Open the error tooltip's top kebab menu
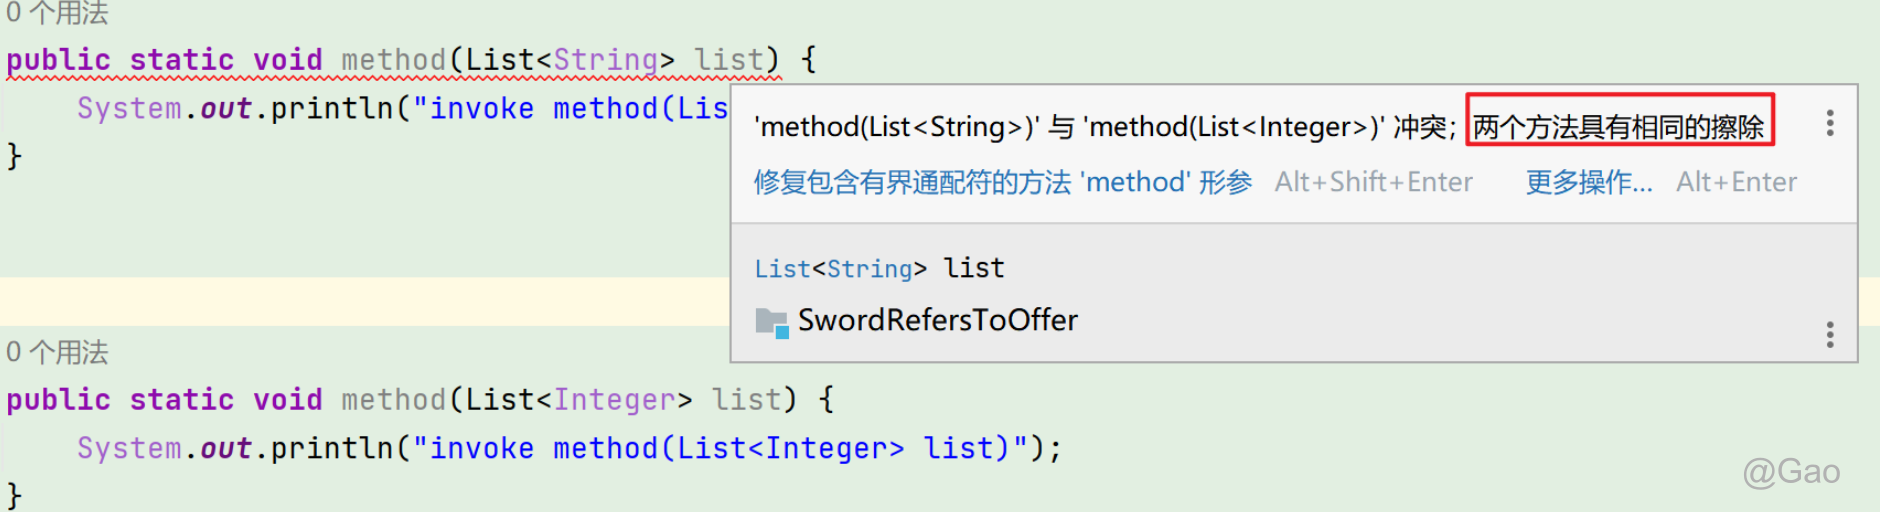This screenshot has height=512, width=1880. point(1829,123)
